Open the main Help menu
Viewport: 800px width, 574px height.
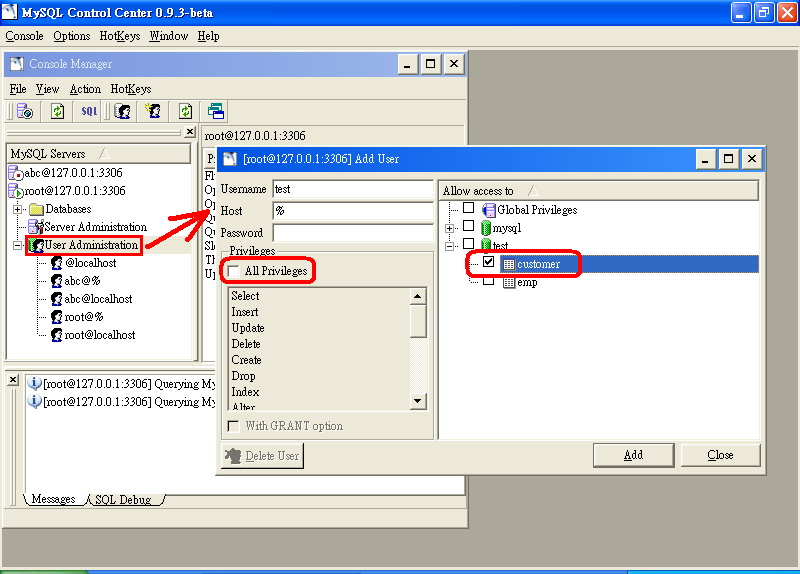click(208, 36)
